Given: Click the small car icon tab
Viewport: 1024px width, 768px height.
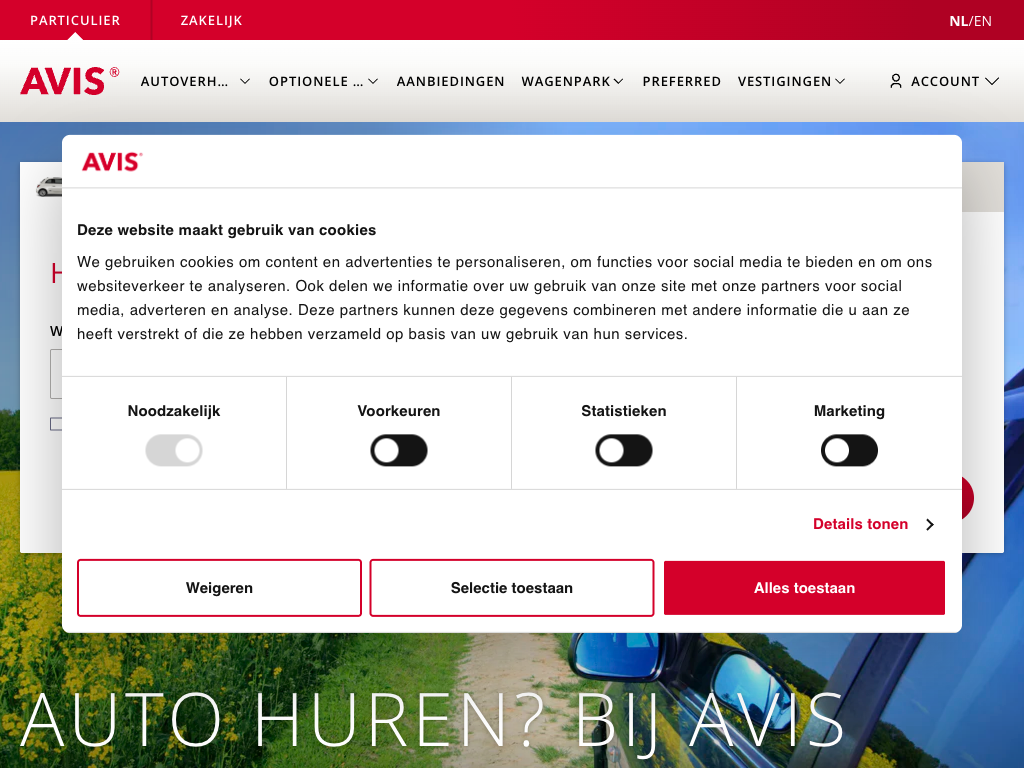Looking at the screenshot, I should pos(48,187).
